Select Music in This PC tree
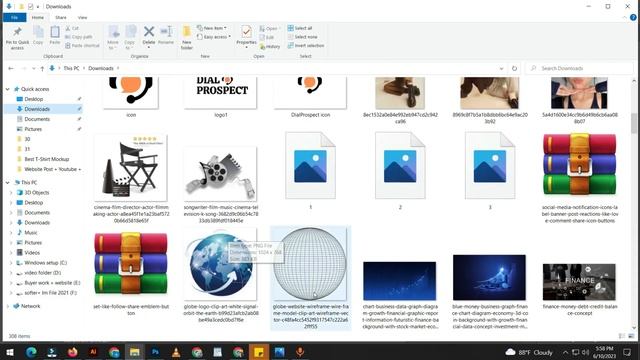 (31, 233)
